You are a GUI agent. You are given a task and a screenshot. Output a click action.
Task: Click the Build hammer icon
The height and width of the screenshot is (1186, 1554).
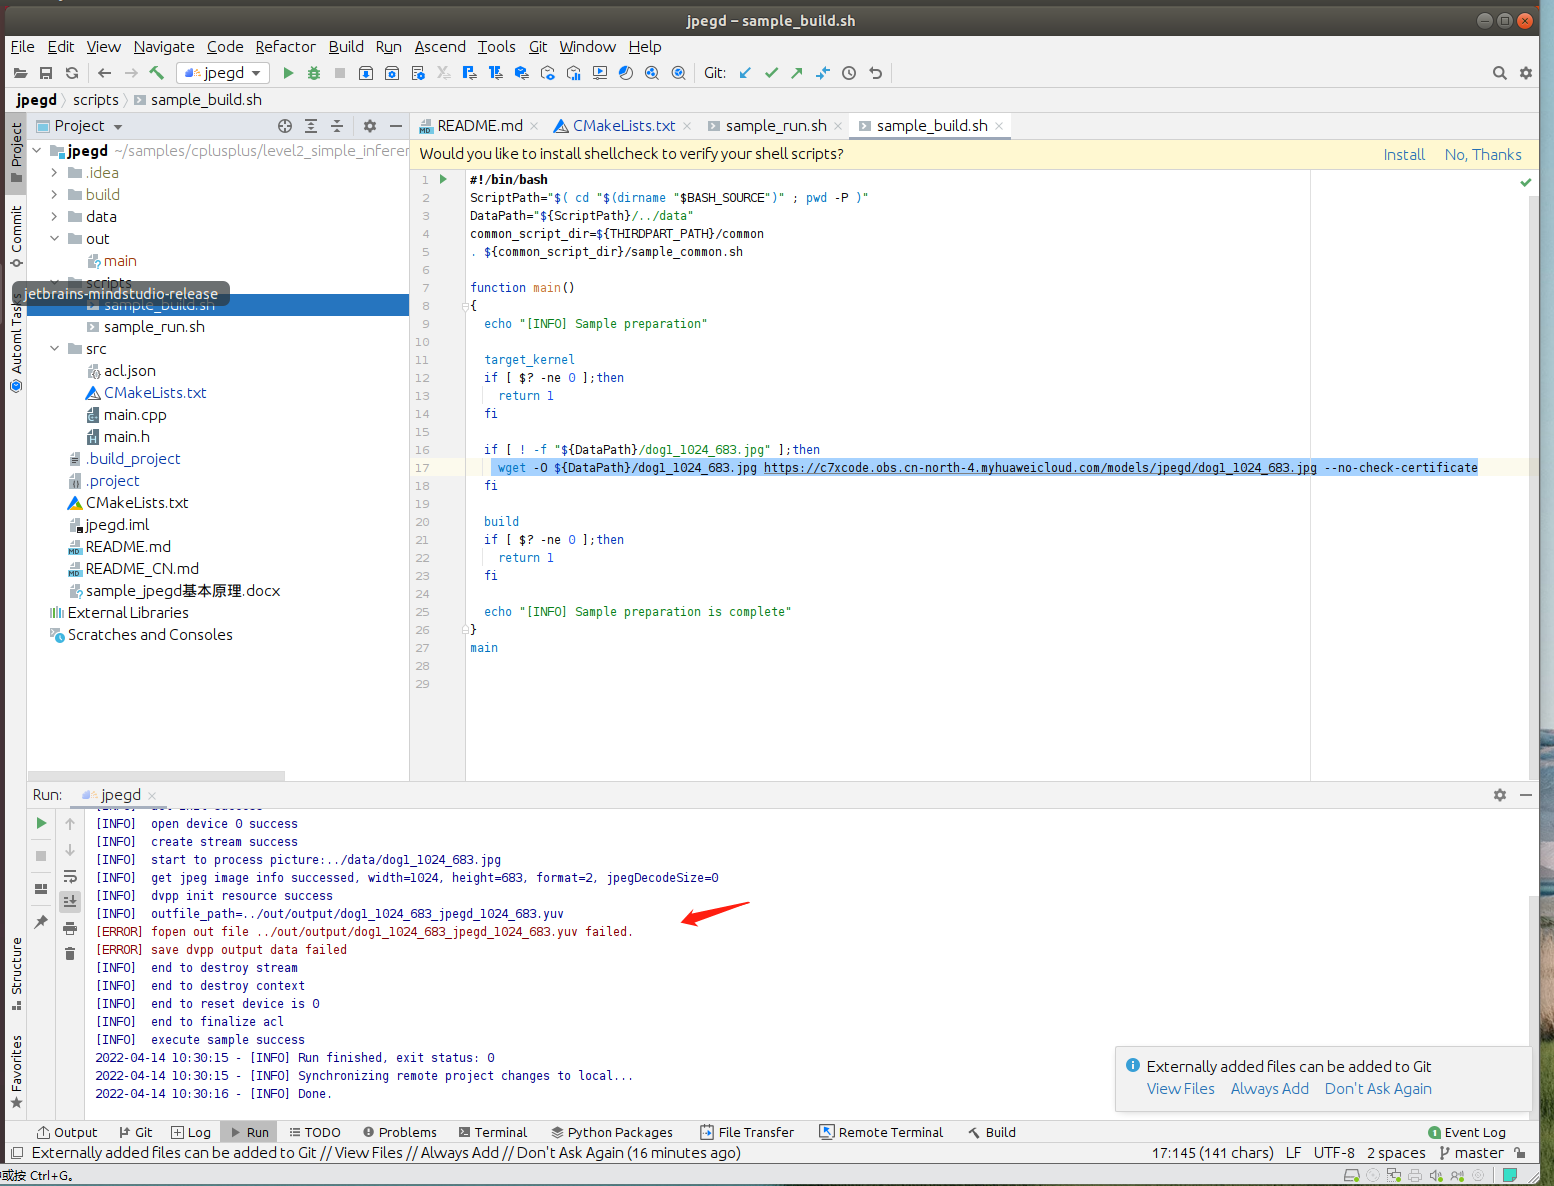point(157,73)
